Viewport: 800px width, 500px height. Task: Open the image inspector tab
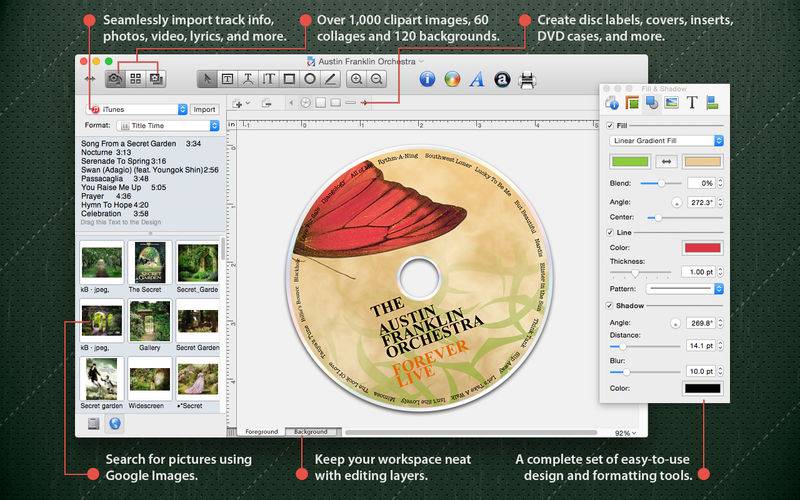(x=671, y=103)
